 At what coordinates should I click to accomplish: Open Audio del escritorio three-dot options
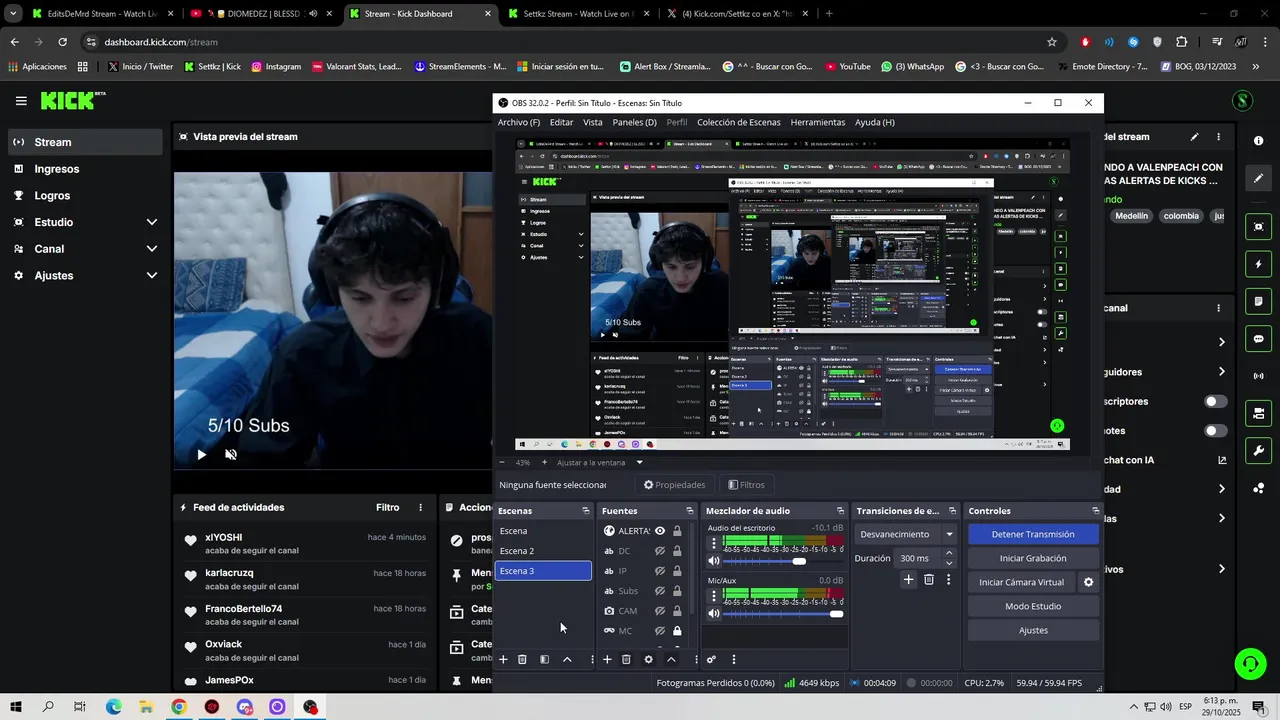point(714,544)
